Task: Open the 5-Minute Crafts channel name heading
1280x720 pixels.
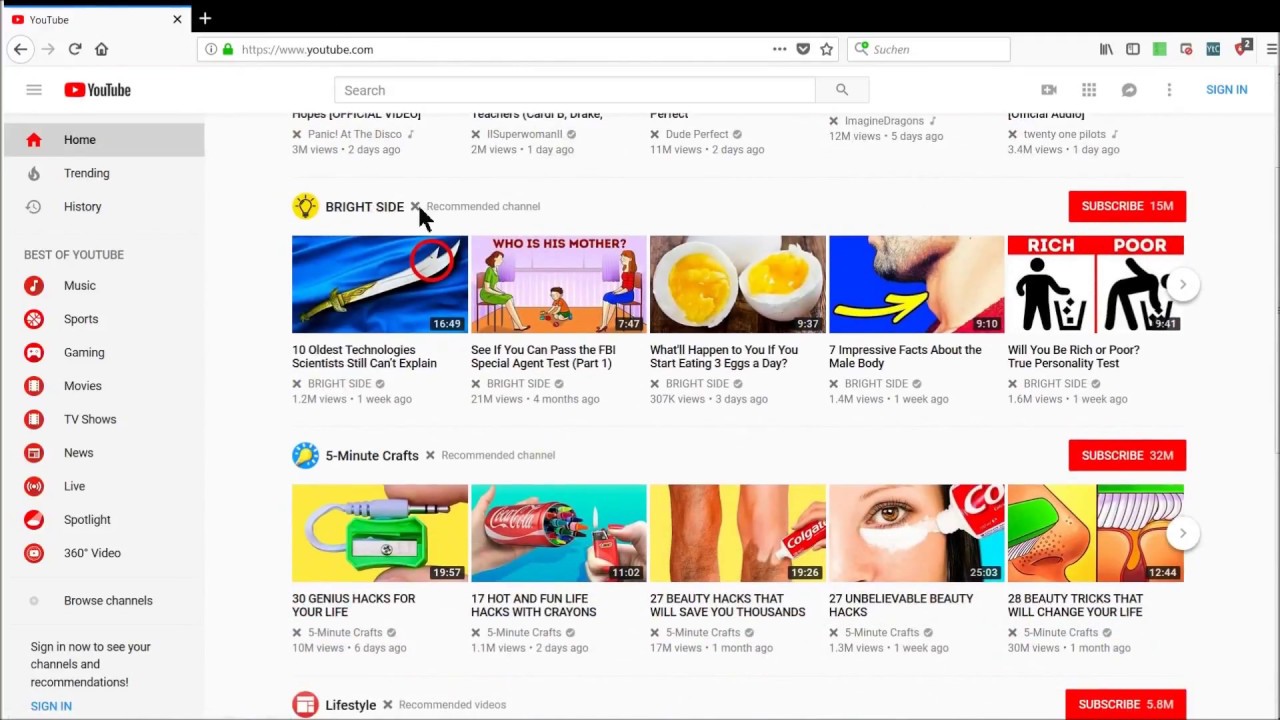Action: (x=372, y=456)
